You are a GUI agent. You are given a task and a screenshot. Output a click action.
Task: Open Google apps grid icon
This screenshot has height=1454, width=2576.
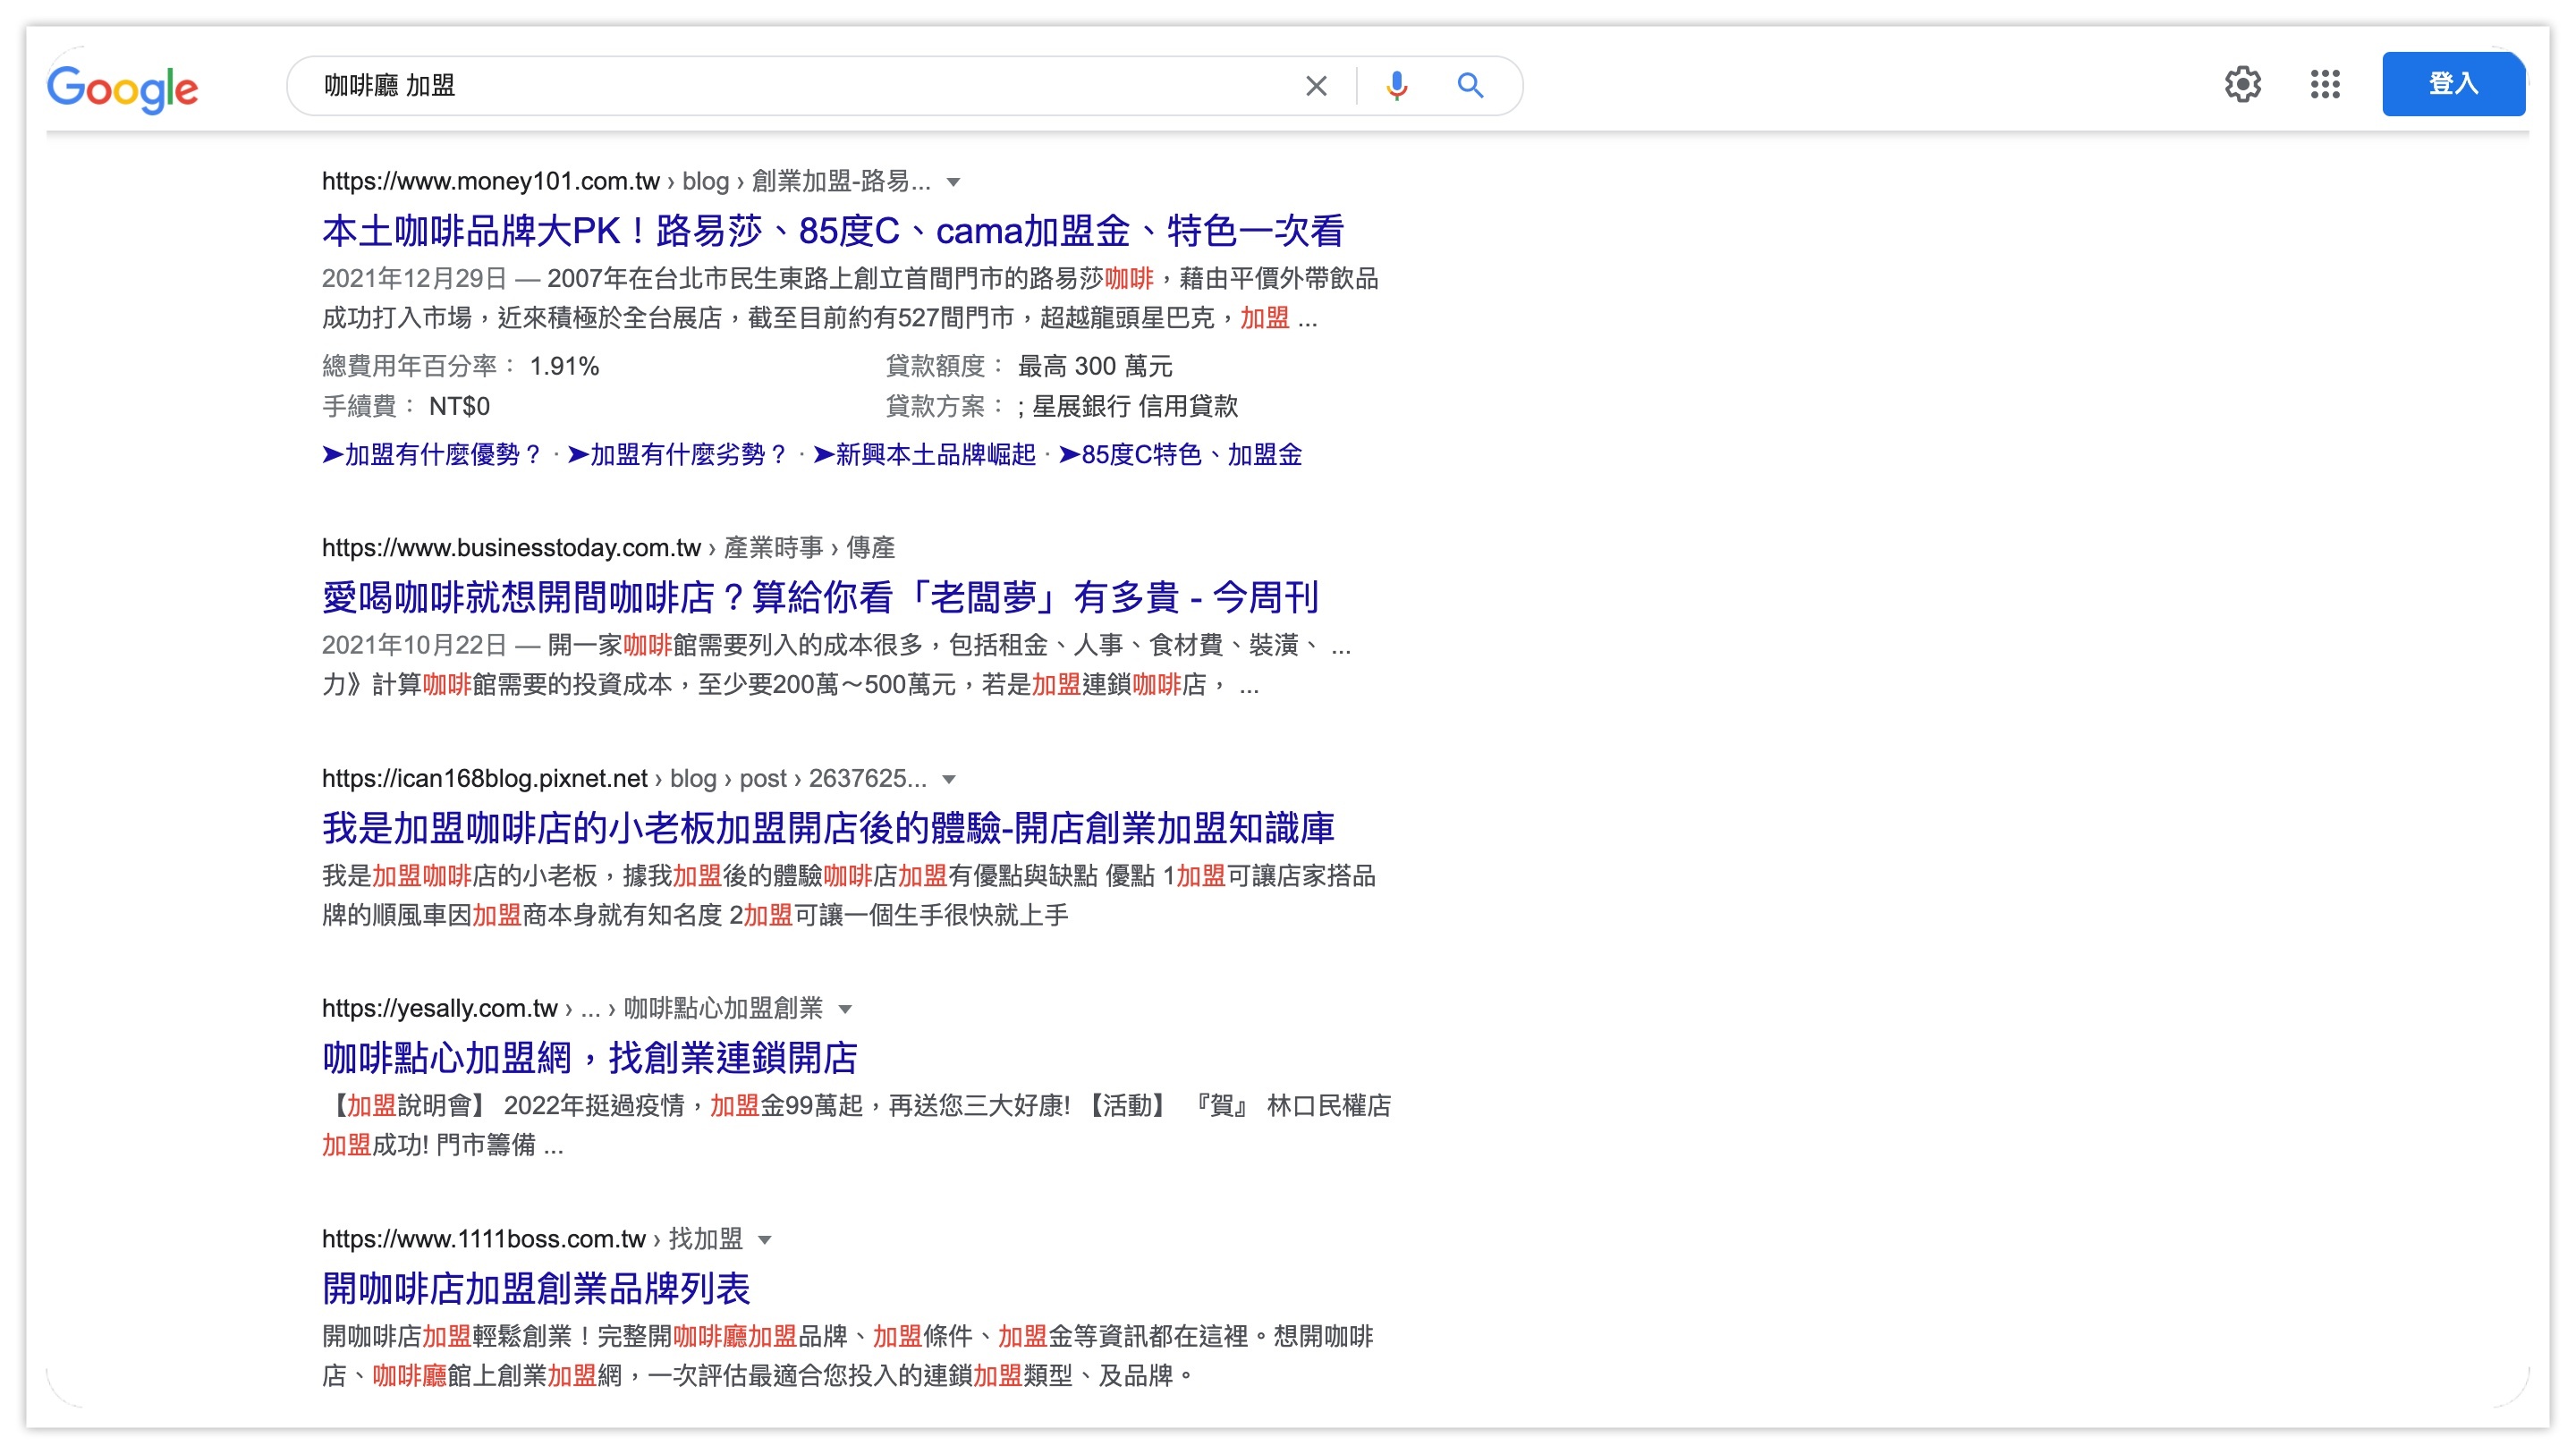(x=2325, y=84)
